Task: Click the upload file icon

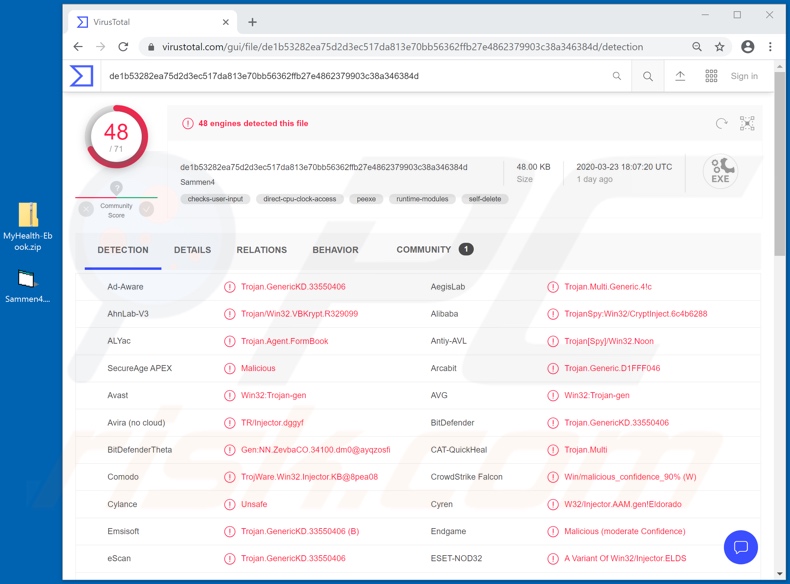Action: [x=680, y=76]
